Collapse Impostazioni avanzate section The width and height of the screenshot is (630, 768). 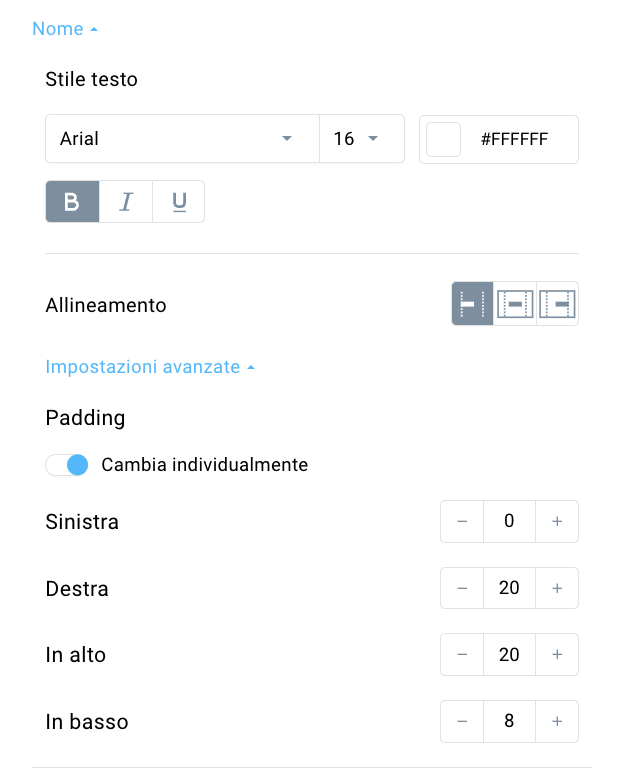150,367
